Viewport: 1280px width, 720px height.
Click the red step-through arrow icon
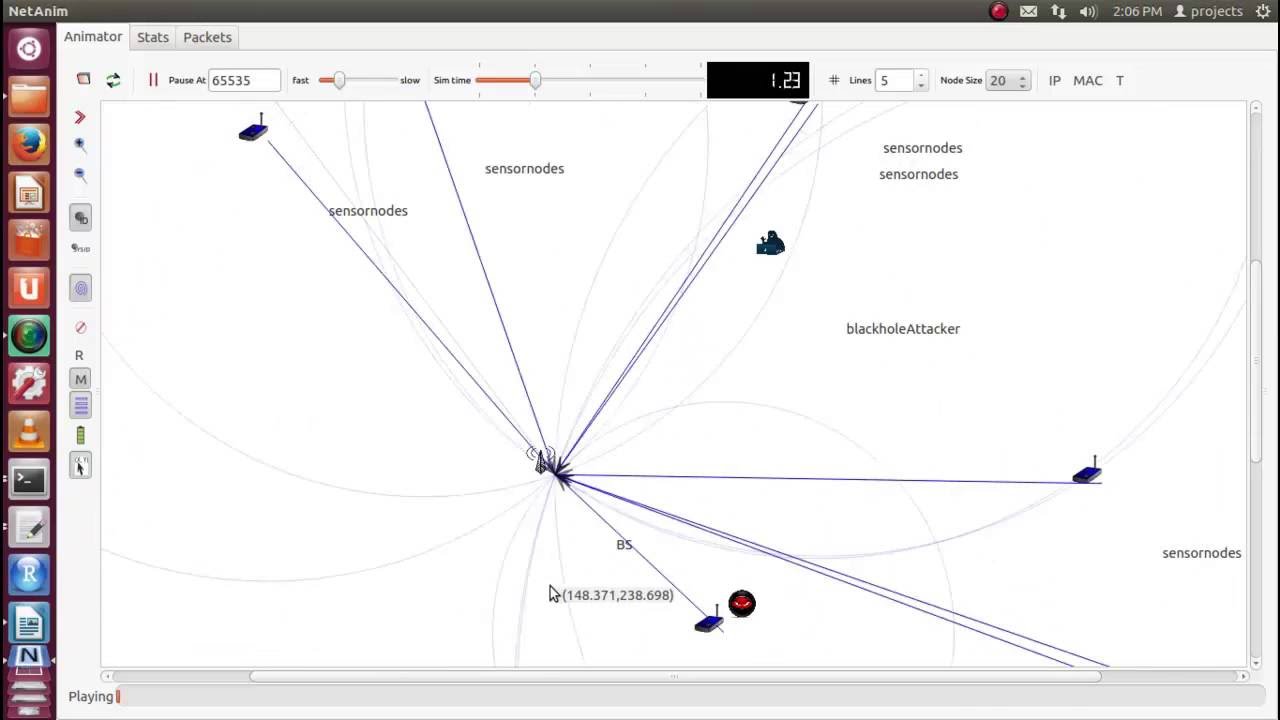(80, 117)
